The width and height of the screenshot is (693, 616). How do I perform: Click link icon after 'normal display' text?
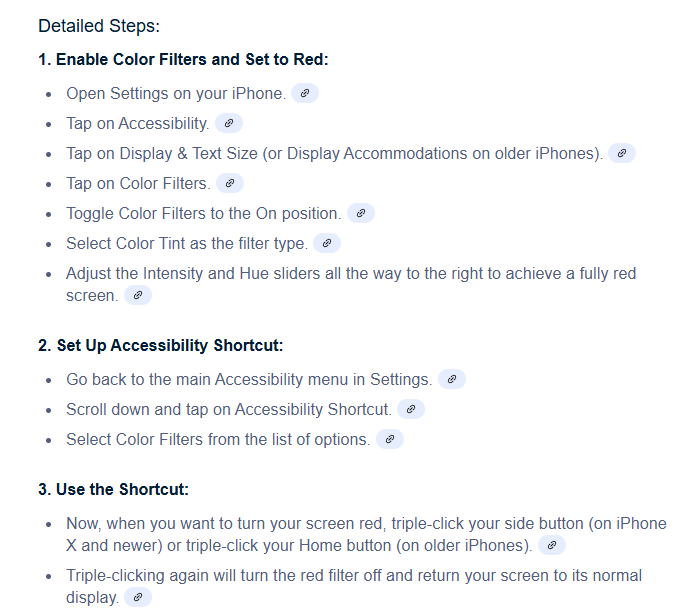(138, 597)
